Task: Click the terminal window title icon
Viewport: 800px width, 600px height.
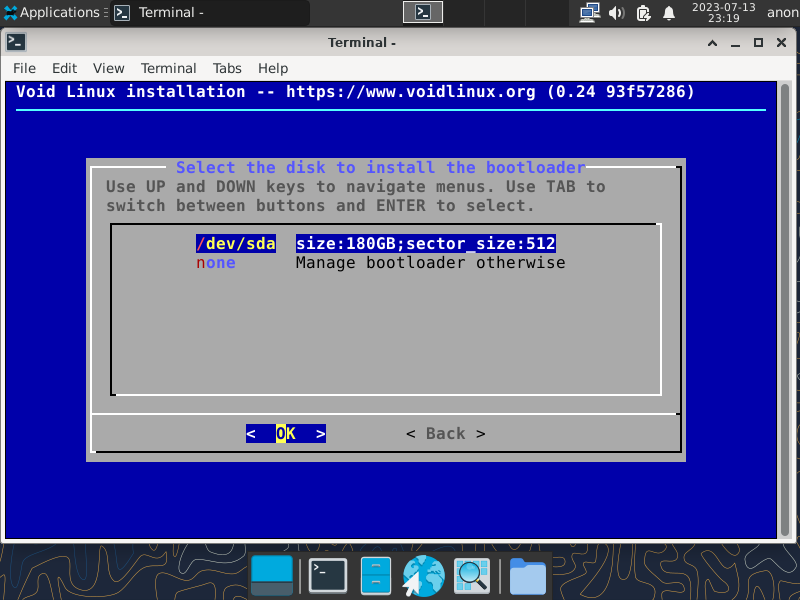Action: 16,42
